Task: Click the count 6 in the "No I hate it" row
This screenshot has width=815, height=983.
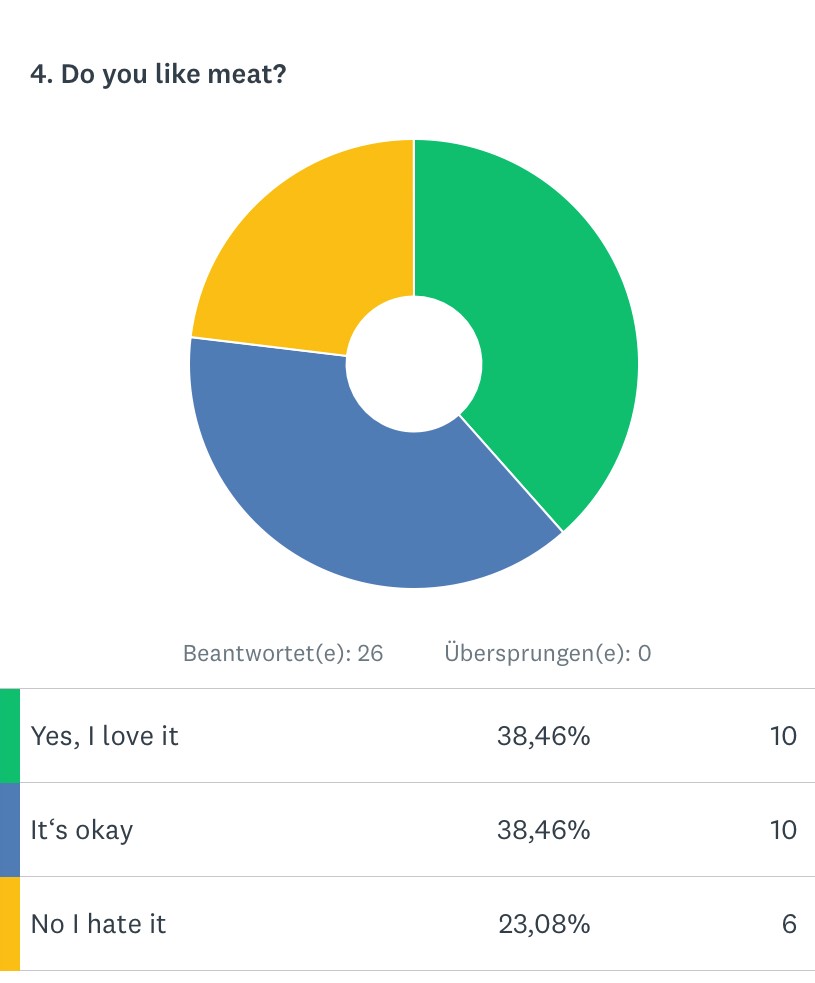Action: point(789,924)
